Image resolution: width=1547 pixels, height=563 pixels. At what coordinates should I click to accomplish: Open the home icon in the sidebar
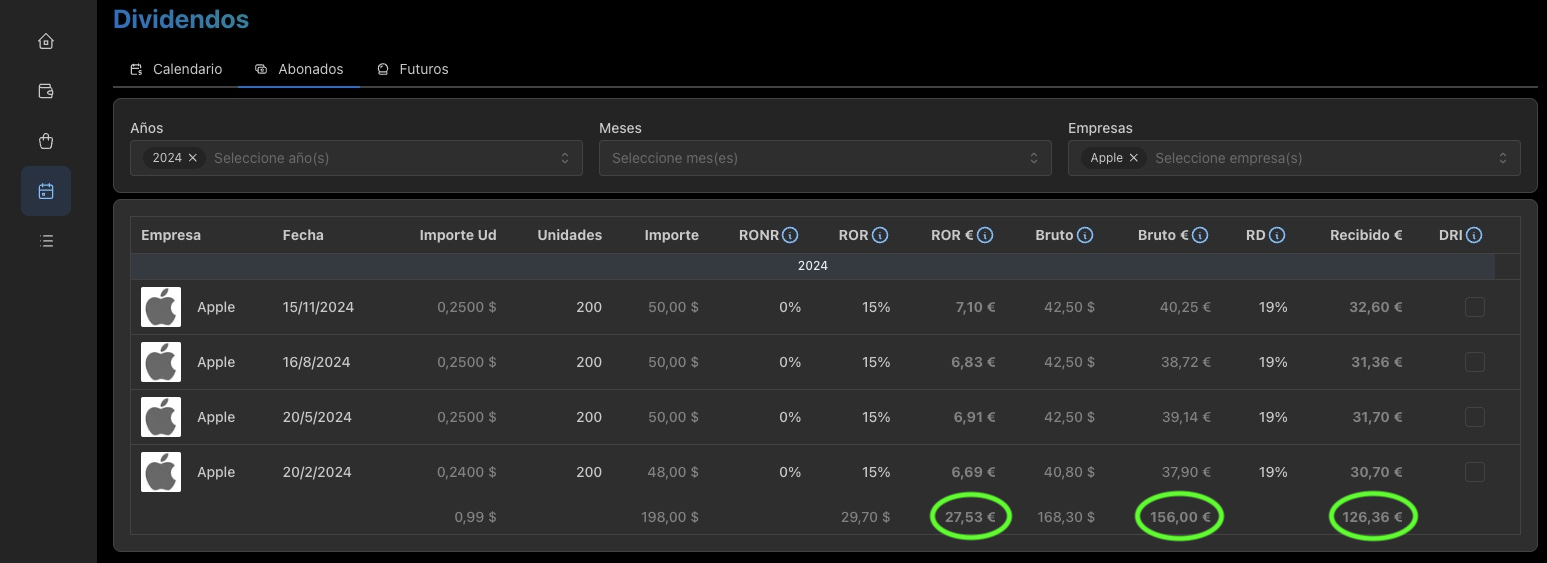tap(45, 41)
